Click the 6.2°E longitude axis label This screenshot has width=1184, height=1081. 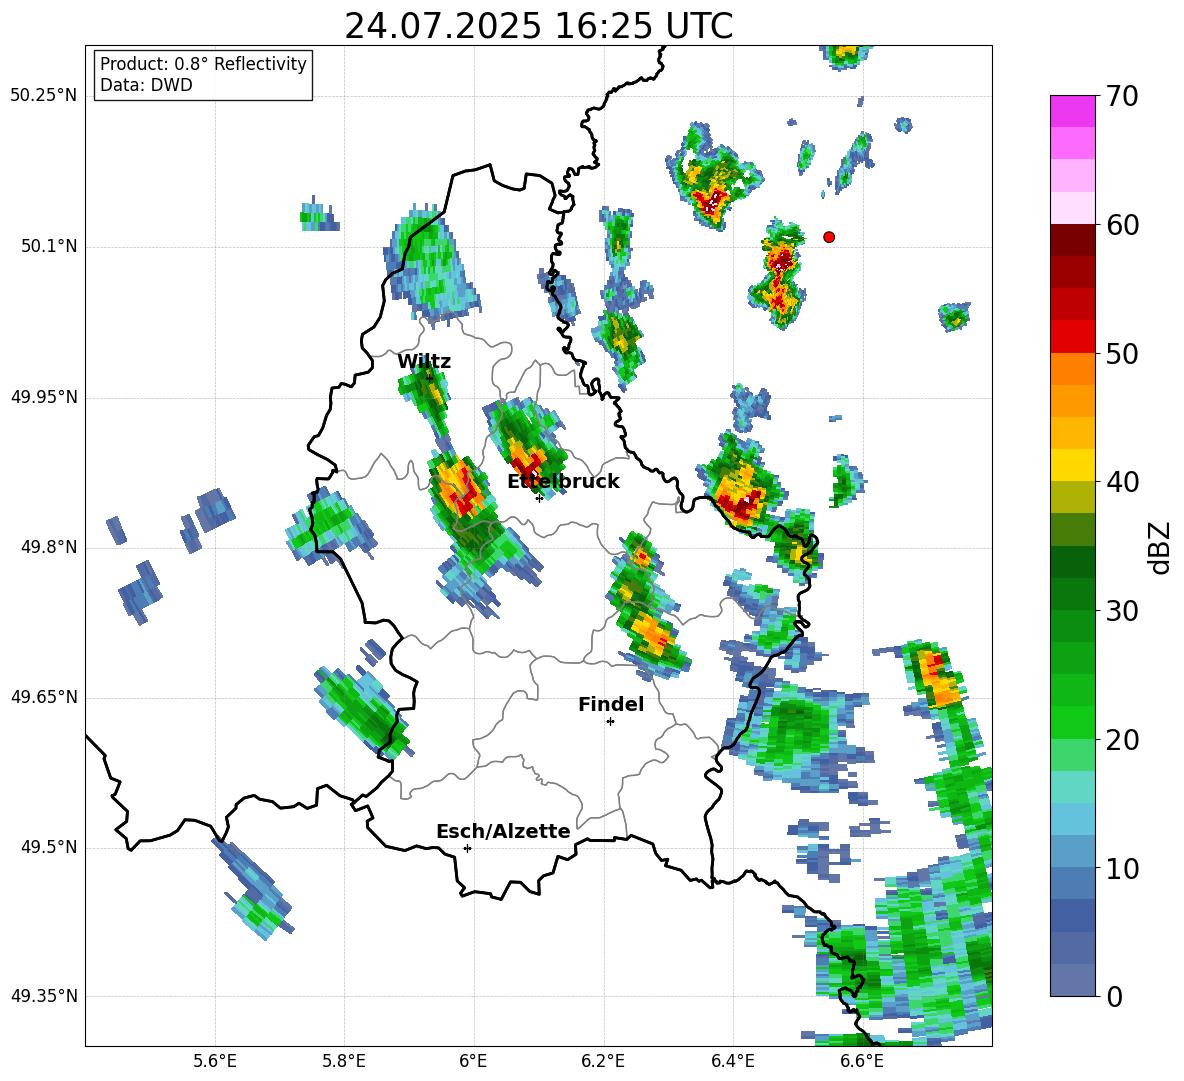[603, 1061]
